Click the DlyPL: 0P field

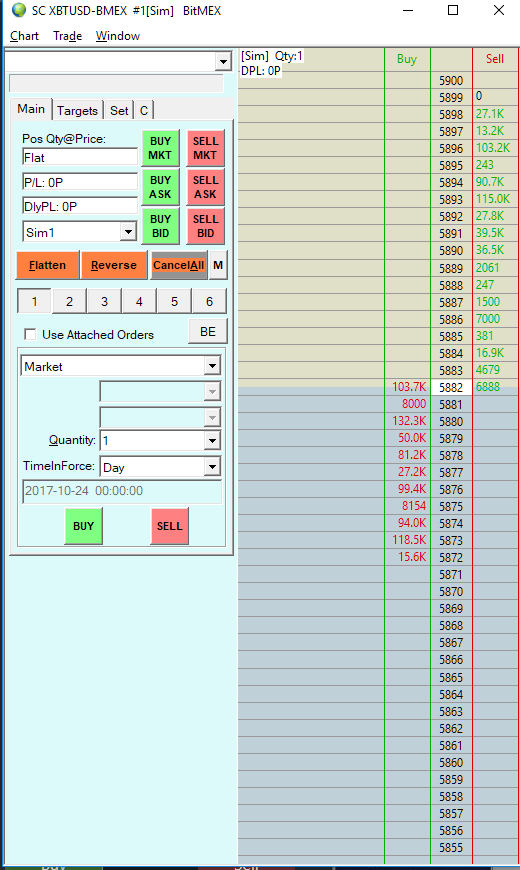pos(80,206)
